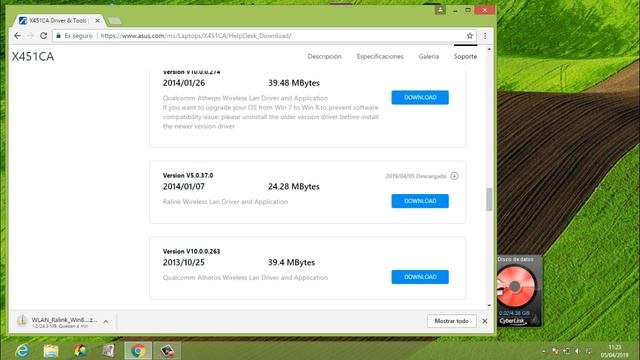
Task: Go back to the previous page
Action: tap(17, 36)
